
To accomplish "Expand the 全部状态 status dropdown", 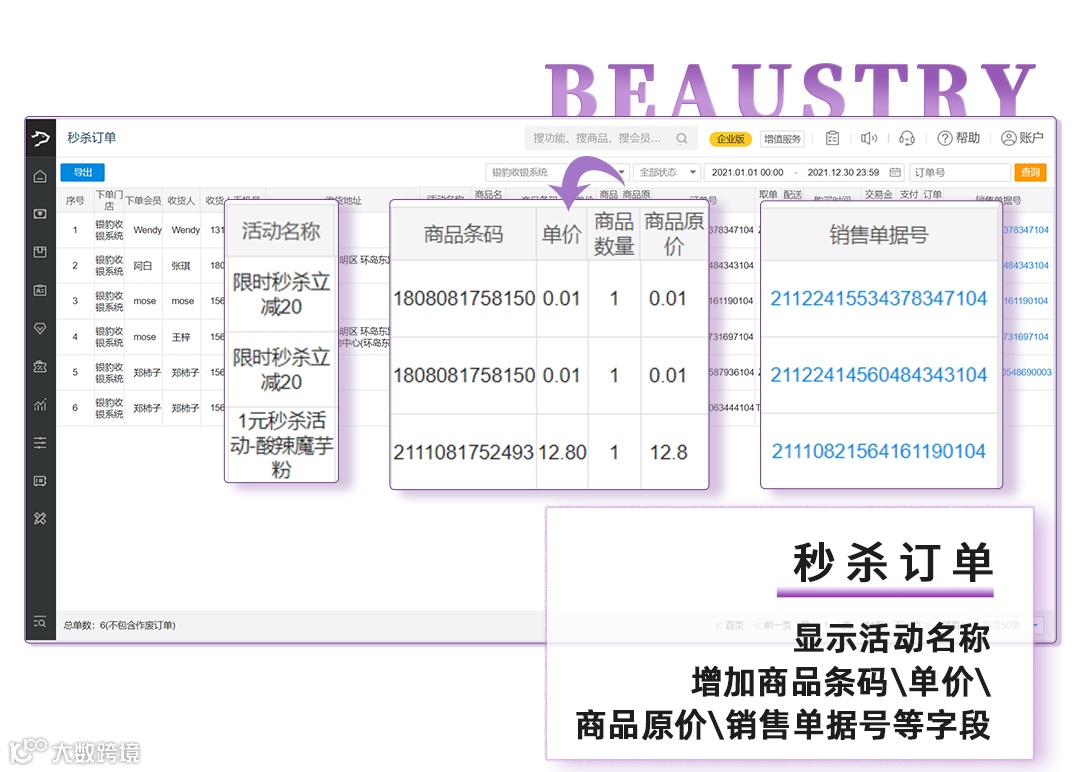I will tap(666, 172).
